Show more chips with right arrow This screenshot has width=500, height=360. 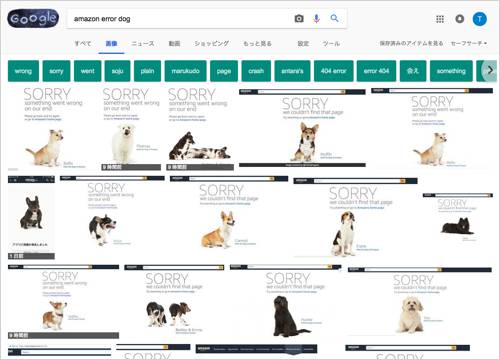coord(490,70)
